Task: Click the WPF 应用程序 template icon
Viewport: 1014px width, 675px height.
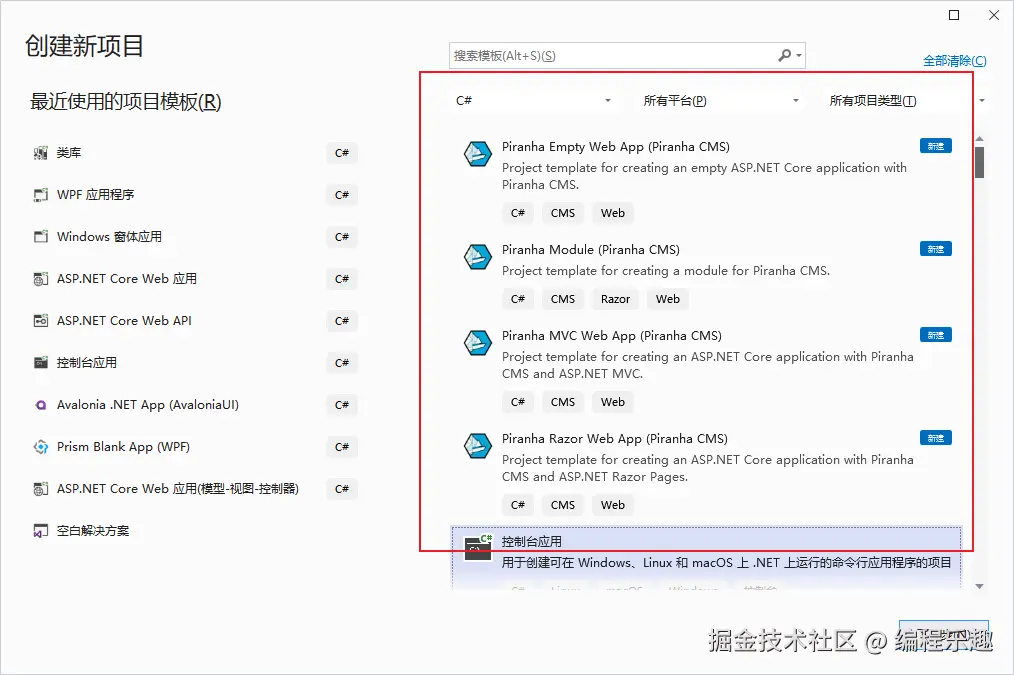Action: [x=41, y=195]
